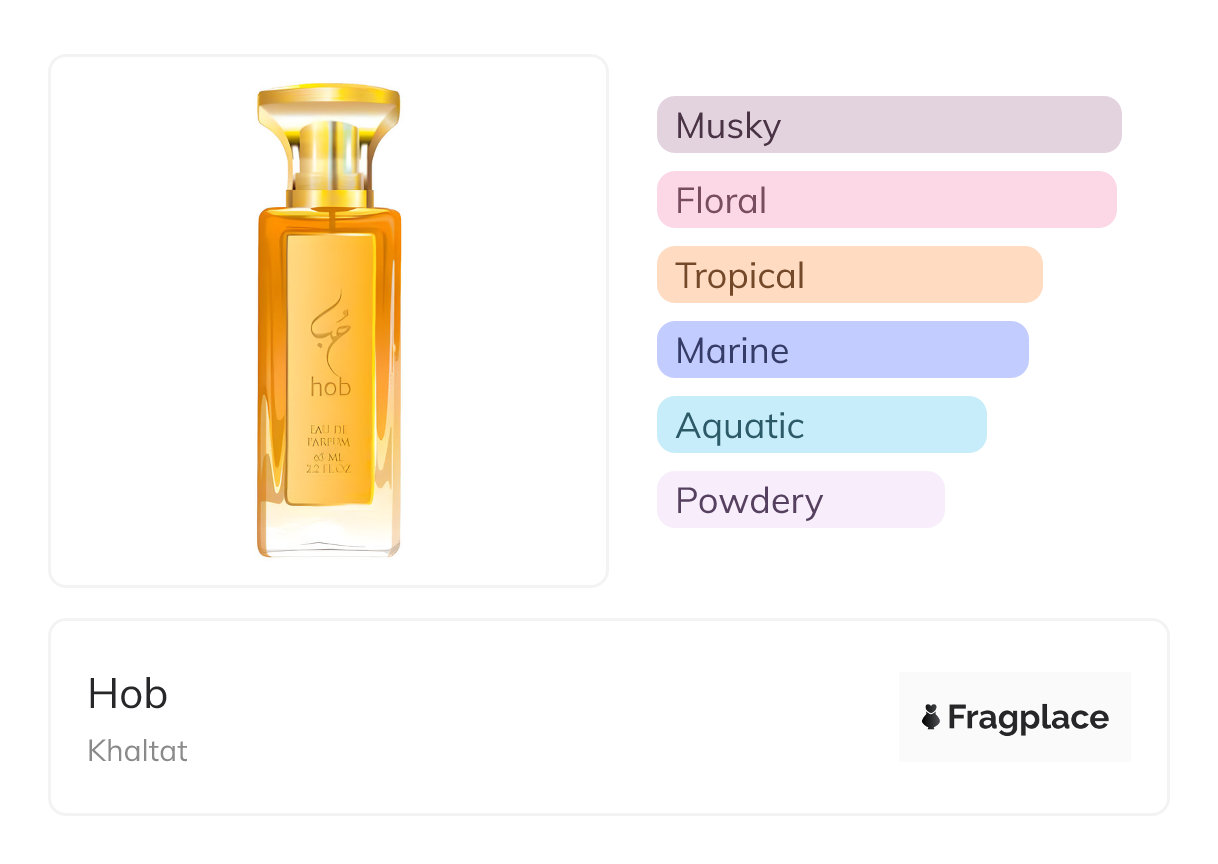This screenshot has width=1218, height=864.
Task: Click the Tropical accord bar
Action: (849, 275)
